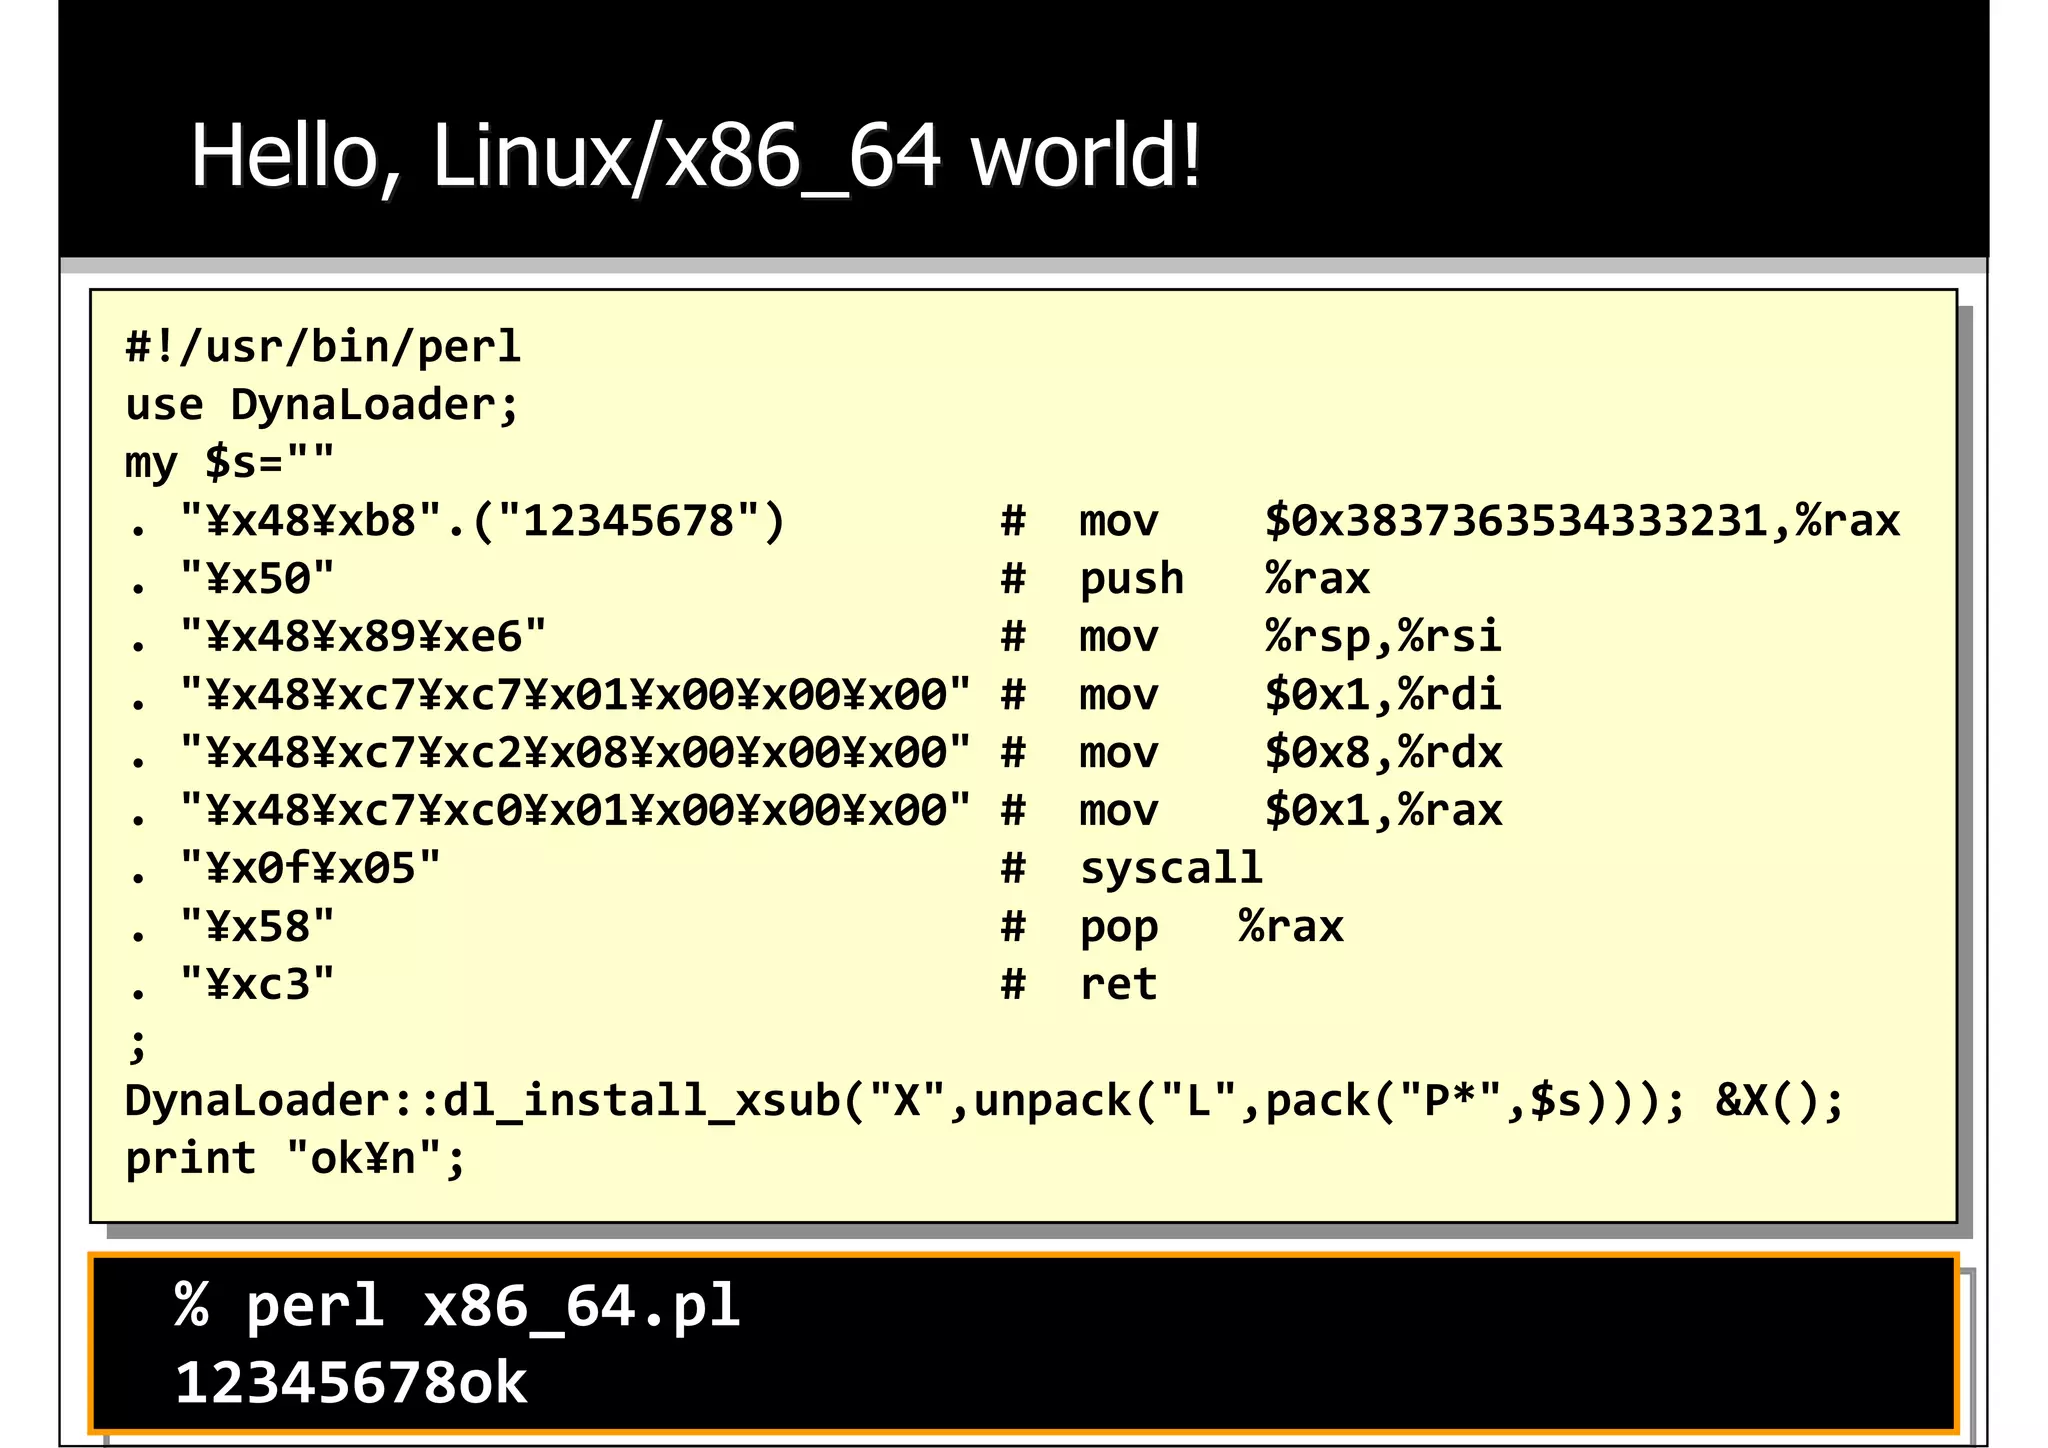Click the '#!/usr/bin/perl' shebang line

pos(323,347)
